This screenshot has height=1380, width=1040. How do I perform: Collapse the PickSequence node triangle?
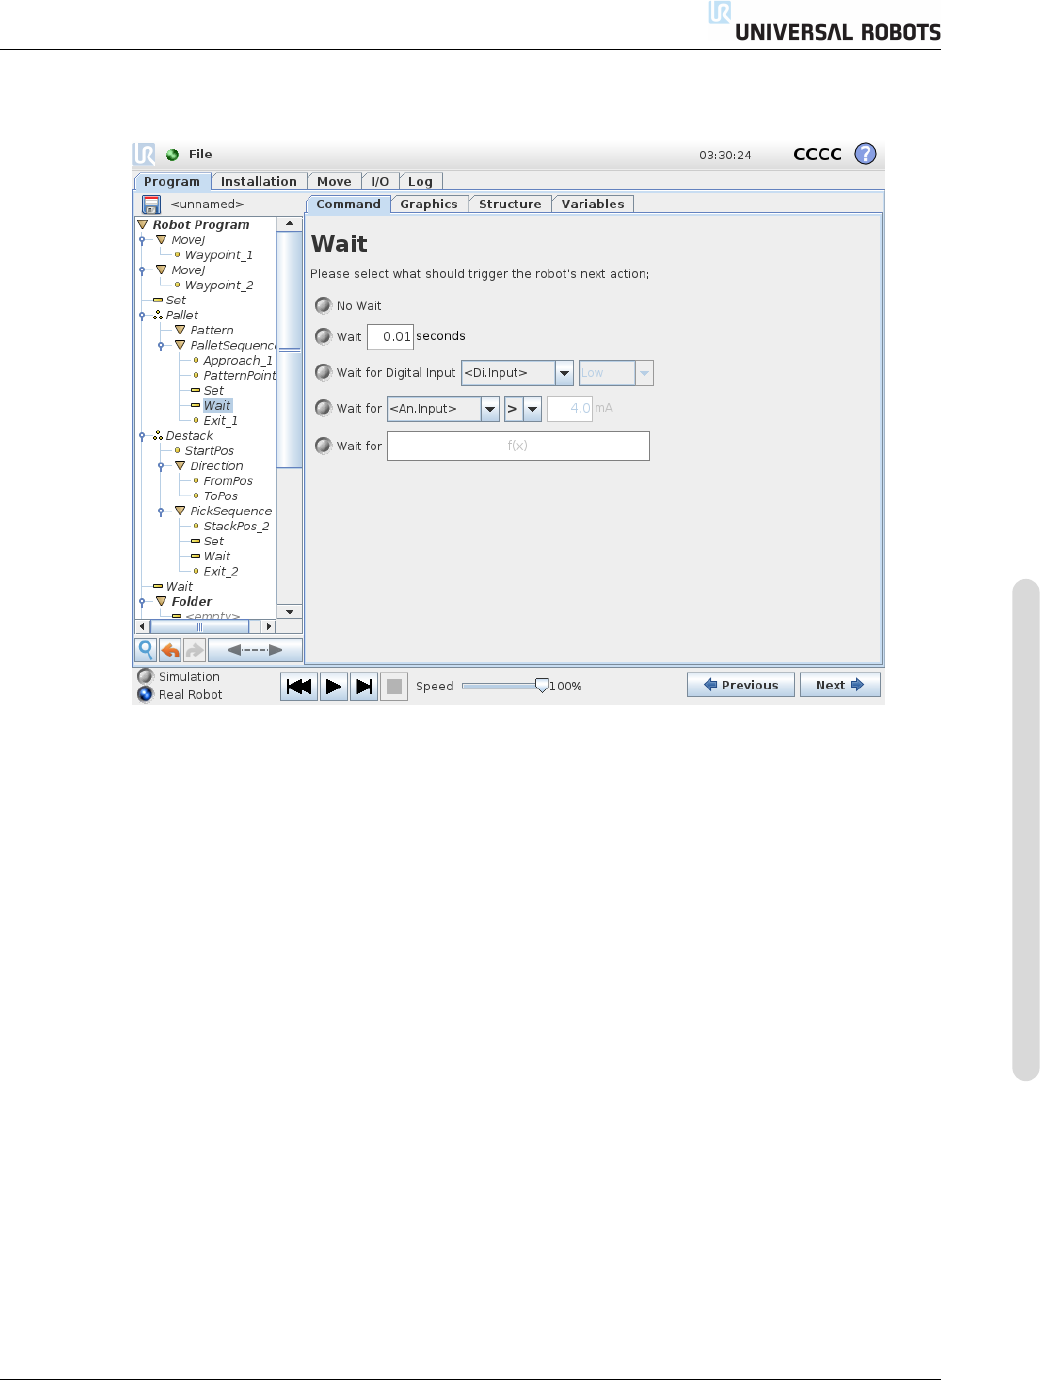point(180,511)
